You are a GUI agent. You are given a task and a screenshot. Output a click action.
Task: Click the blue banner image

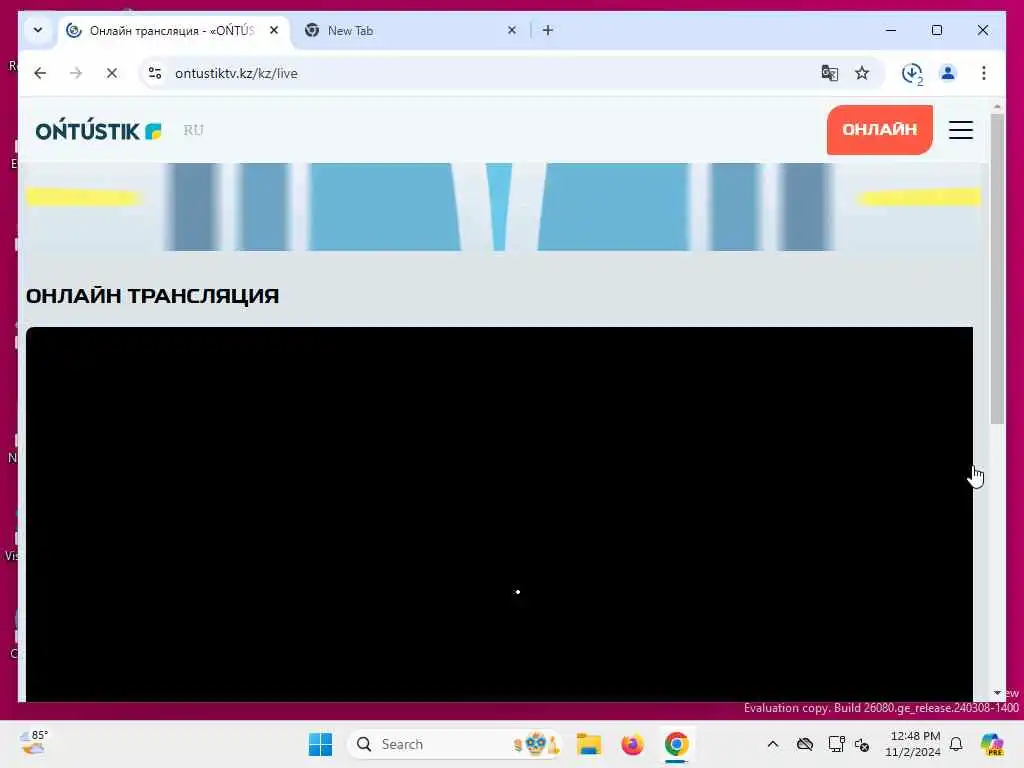coord(503,206)
